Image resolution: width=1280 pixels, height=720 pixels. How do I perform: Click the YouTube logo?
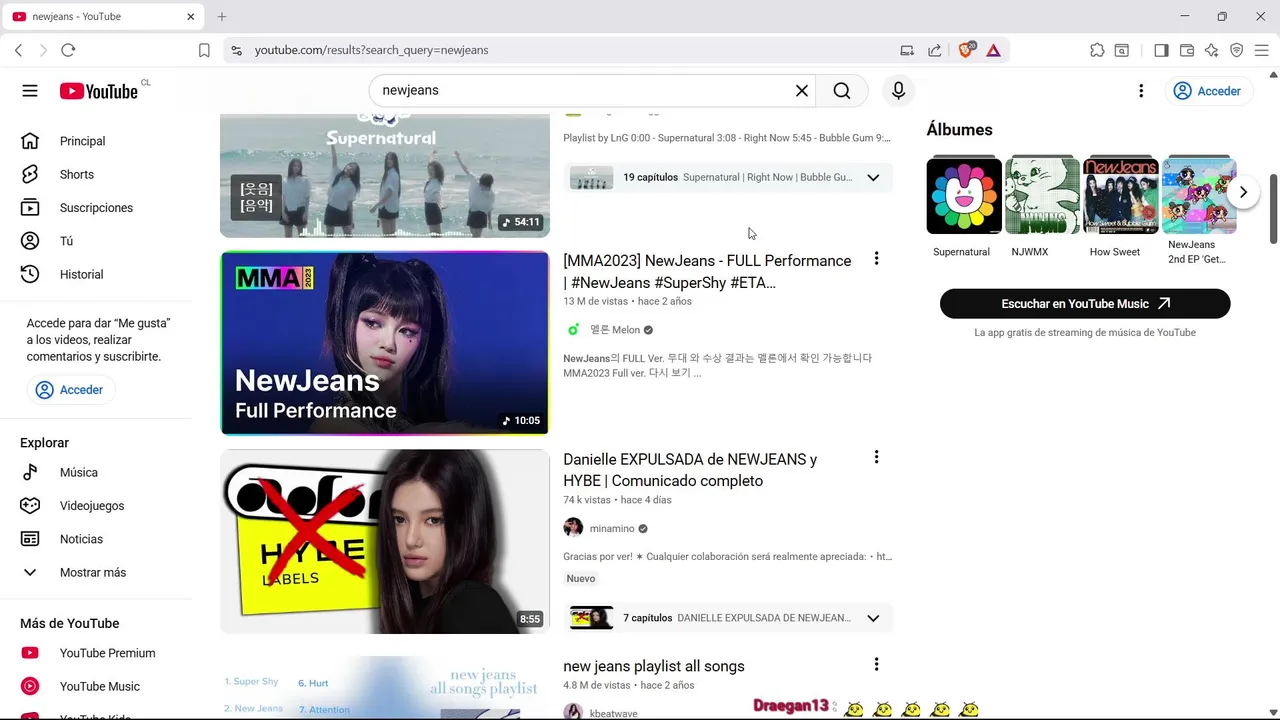[98, 91]
